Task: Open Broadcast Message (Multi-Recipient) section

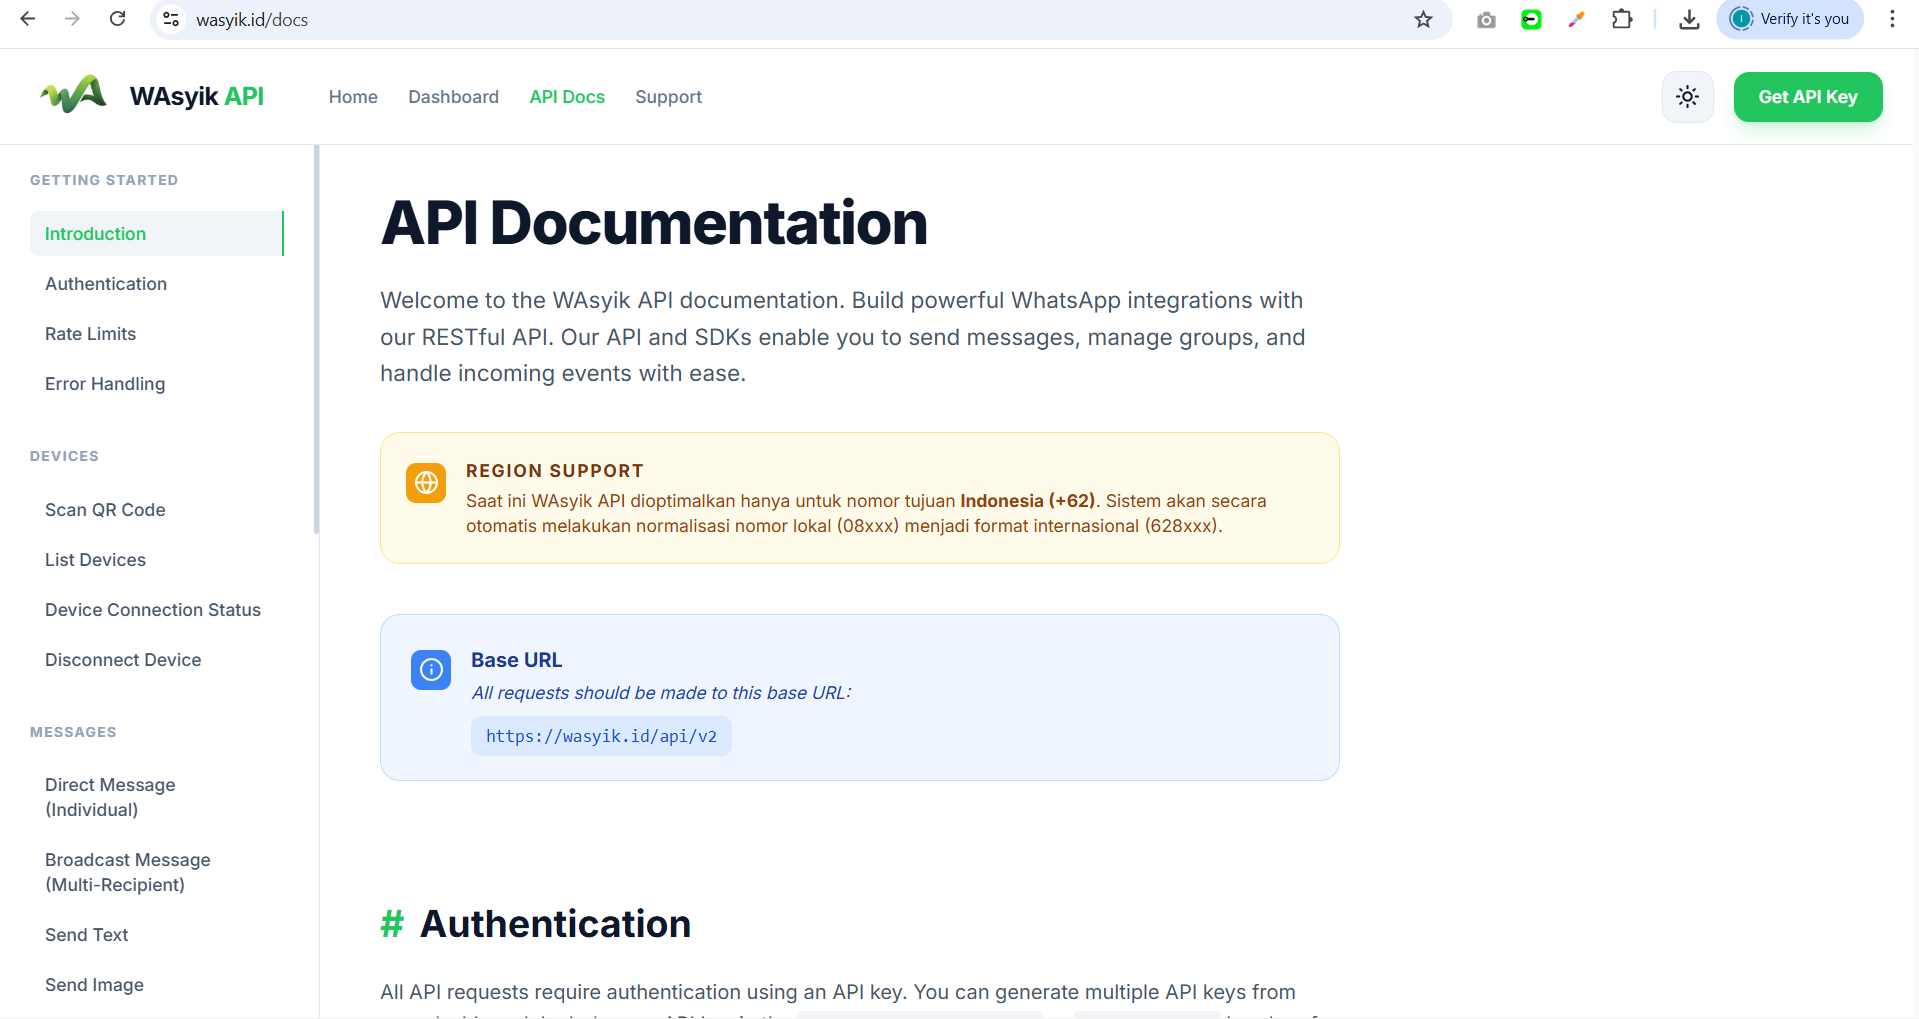Action: point(128,872)
